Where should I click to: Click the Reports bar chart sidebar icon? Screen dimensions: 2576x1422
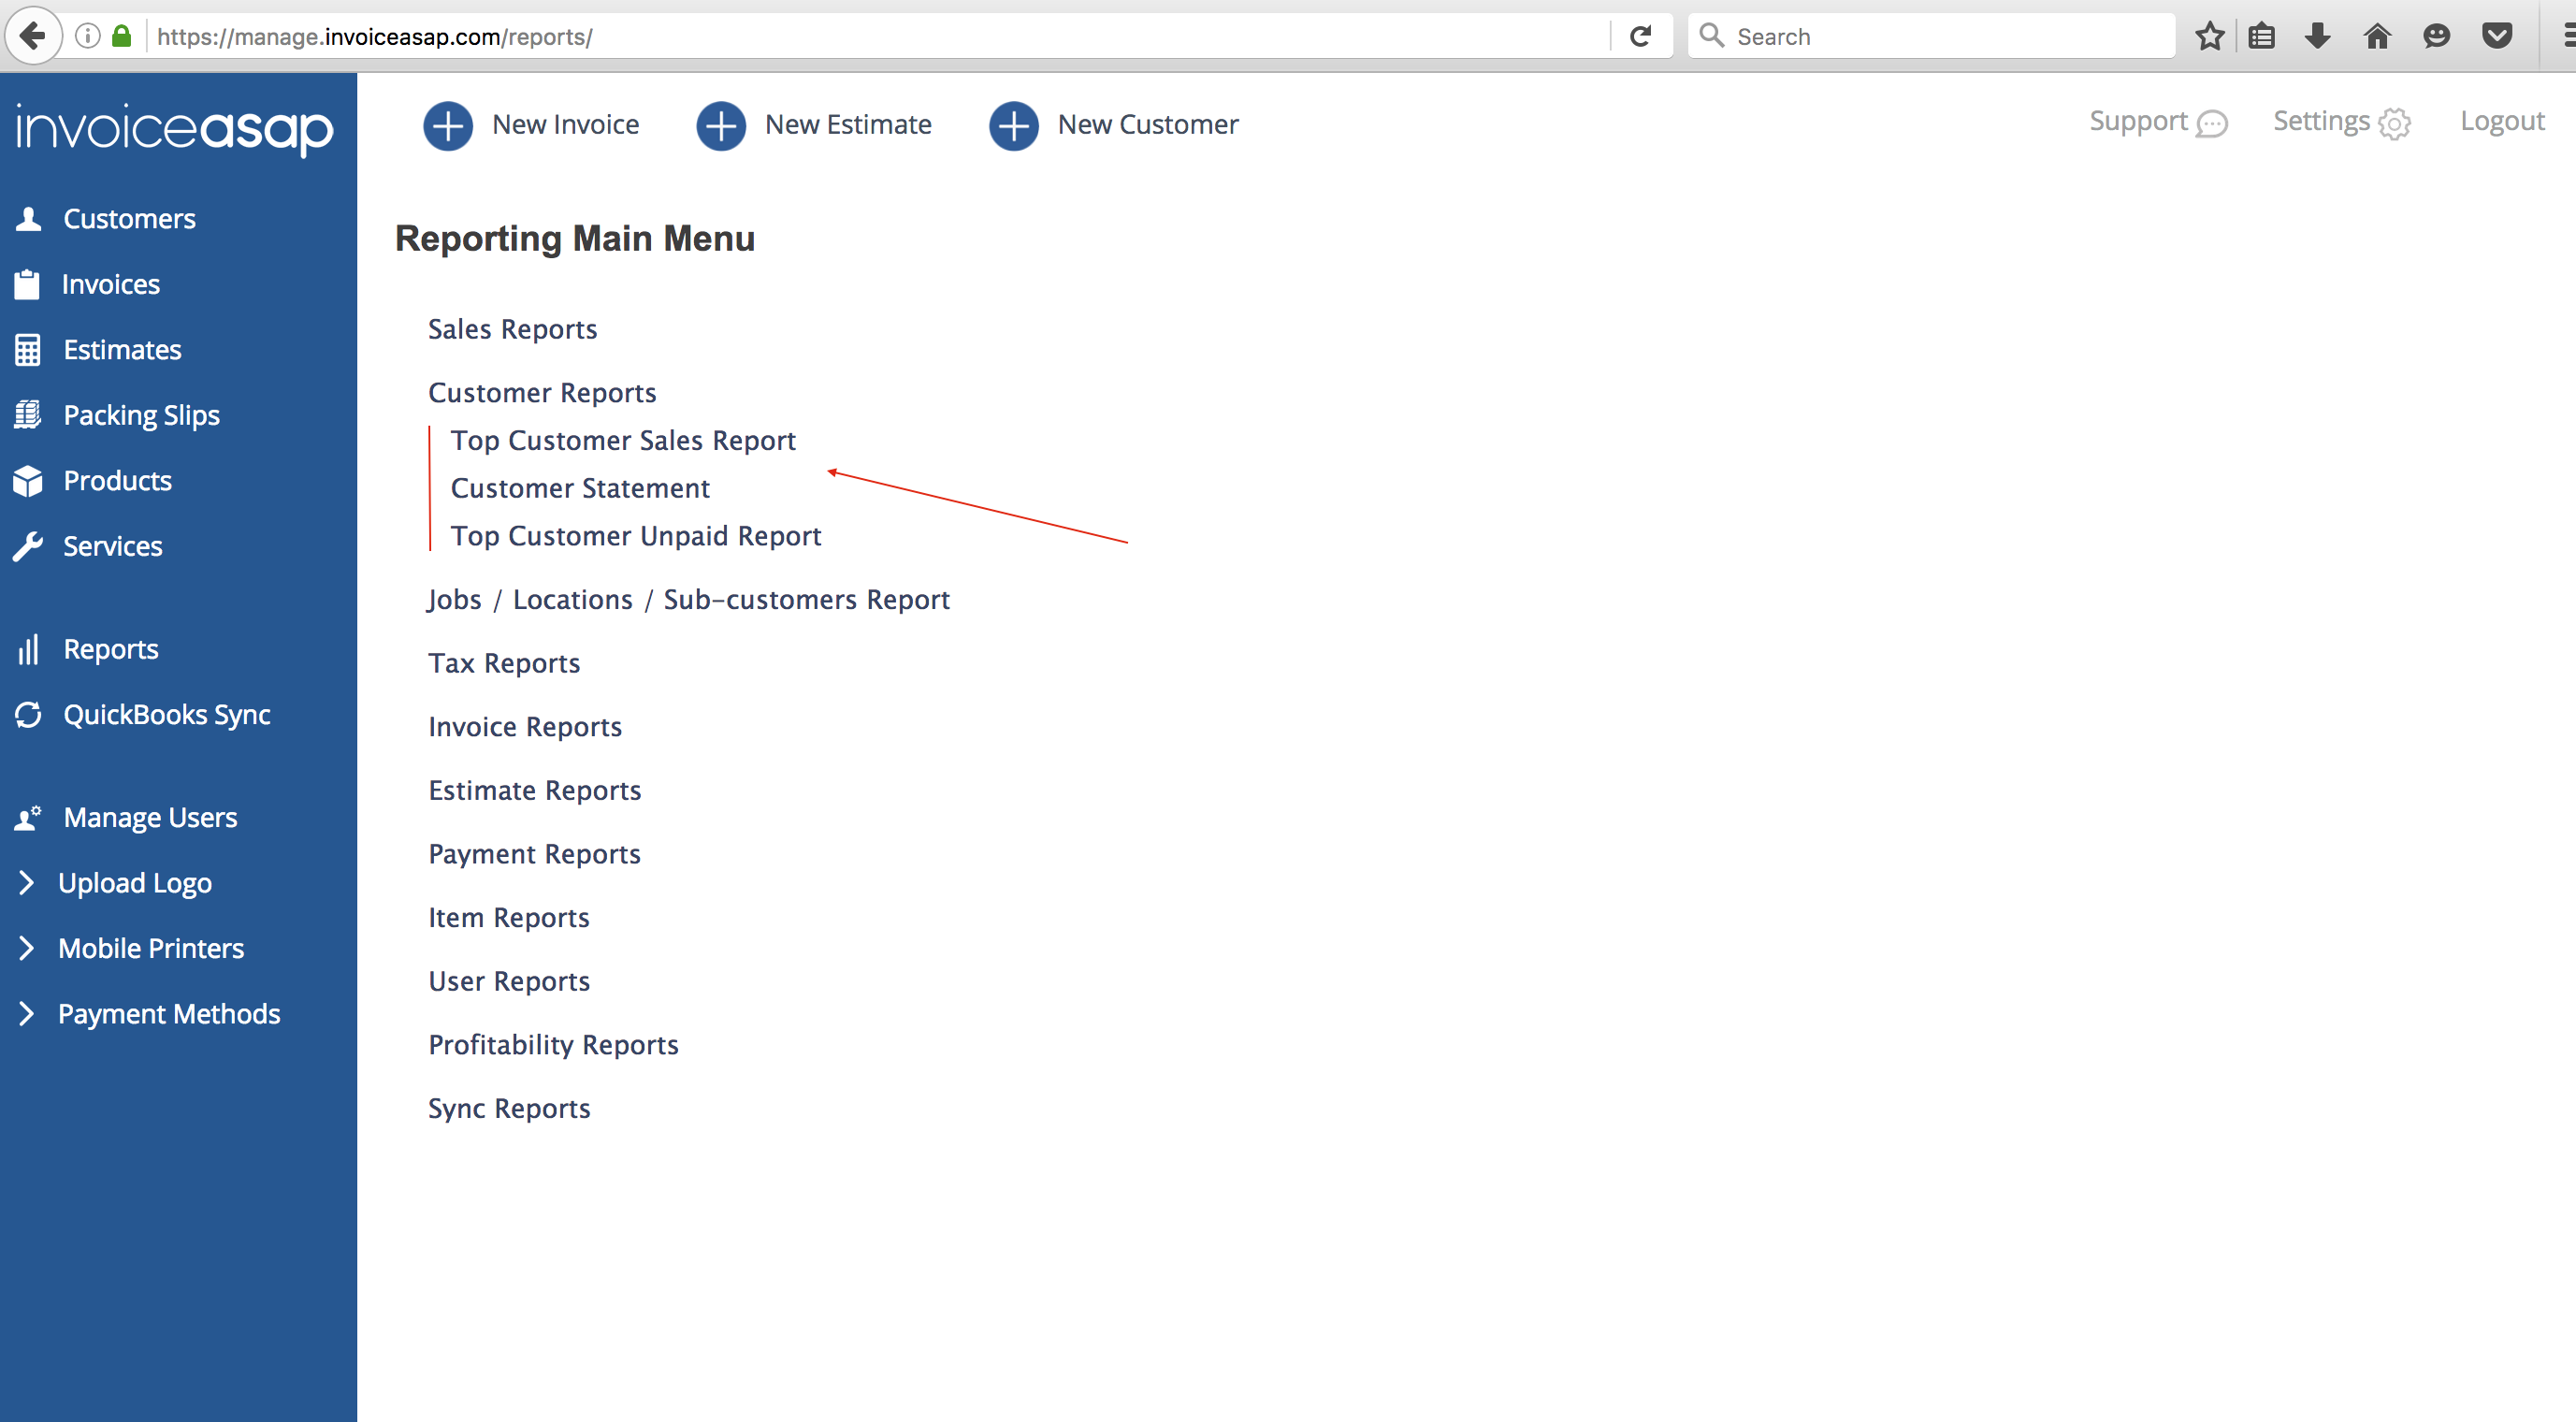[28, 650]
